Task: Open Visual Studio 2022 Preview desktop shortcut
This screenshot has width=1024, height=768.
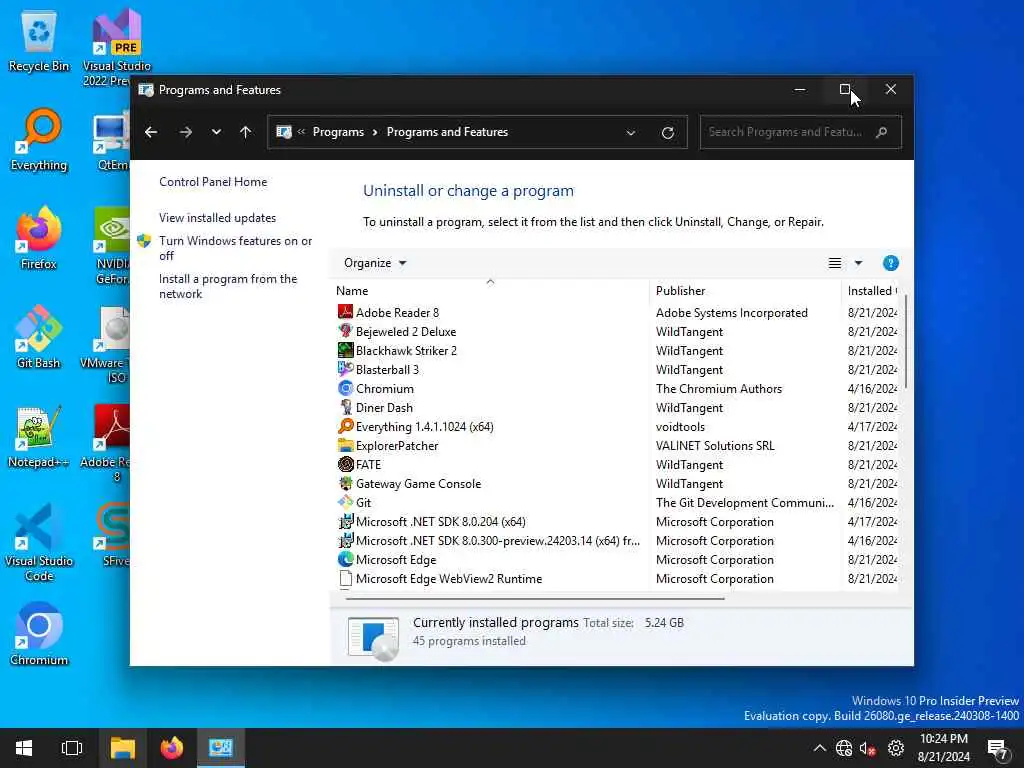Action: (116, 48)
